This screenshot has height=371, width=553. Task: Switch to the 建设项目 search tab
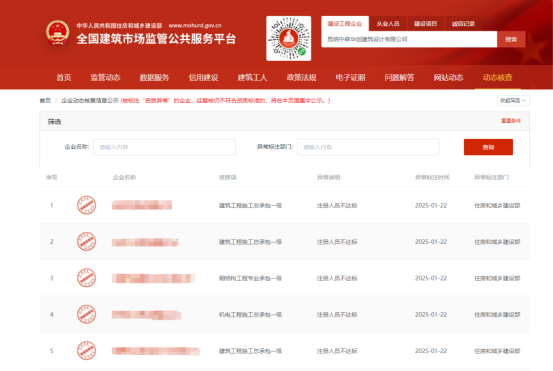pos(425,24)
